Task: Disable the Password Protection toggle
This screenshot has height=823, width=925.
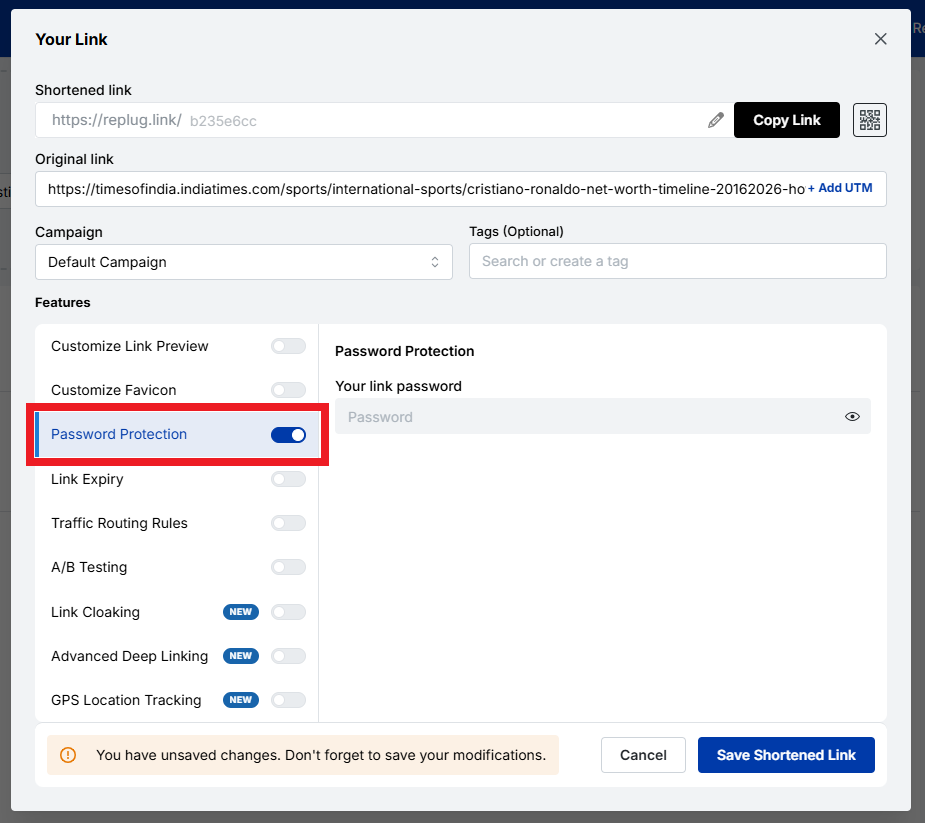Action: click(288, 434)
